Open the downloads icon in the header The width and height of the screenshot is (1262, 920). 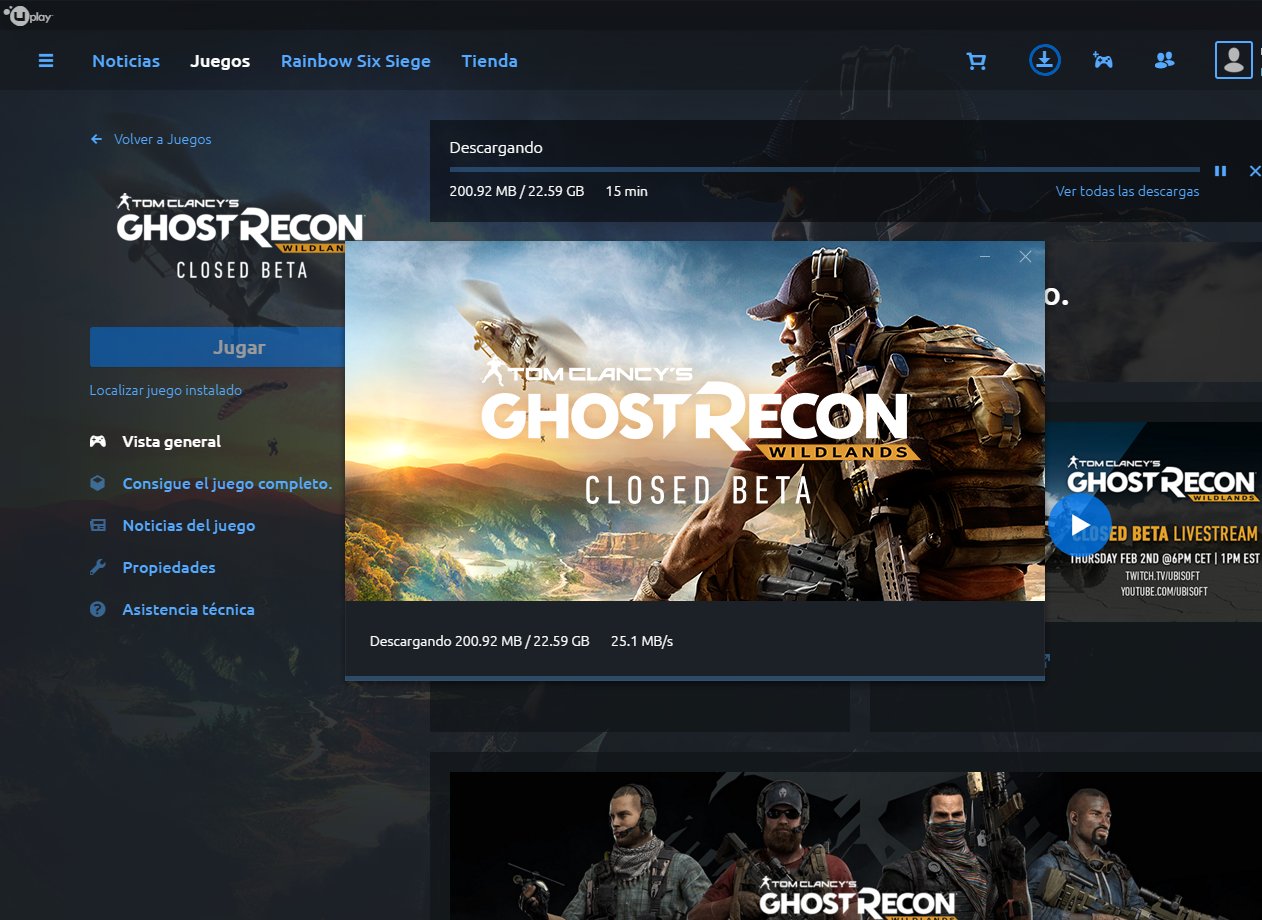pos(1044,61)
